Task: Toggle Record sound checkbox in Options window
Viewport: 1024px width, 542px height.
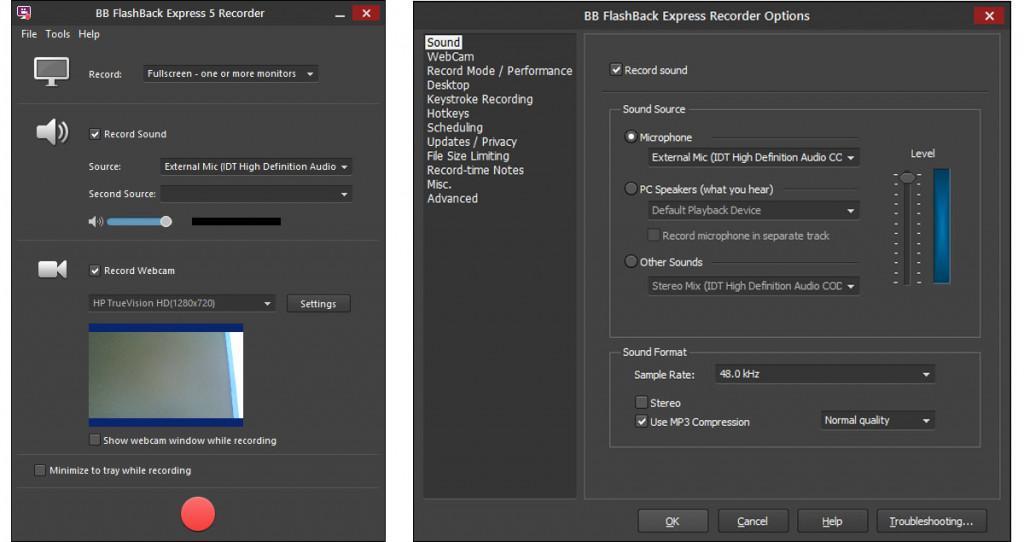Action: coord(615,69)
